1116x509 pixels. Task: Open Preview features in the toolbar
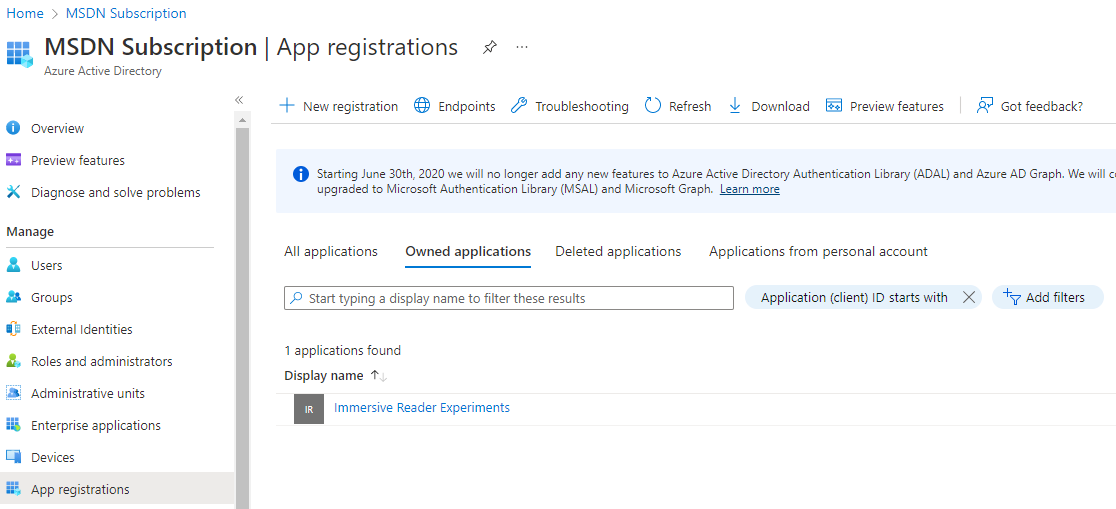885,106
